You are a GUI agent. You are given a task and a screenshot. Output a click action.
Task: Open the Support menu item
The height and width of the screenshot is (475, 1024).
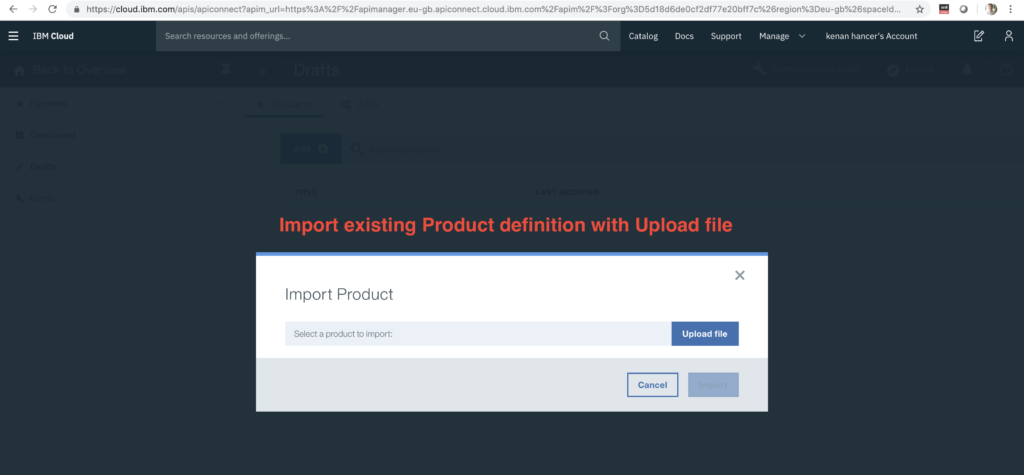point(726,36)
